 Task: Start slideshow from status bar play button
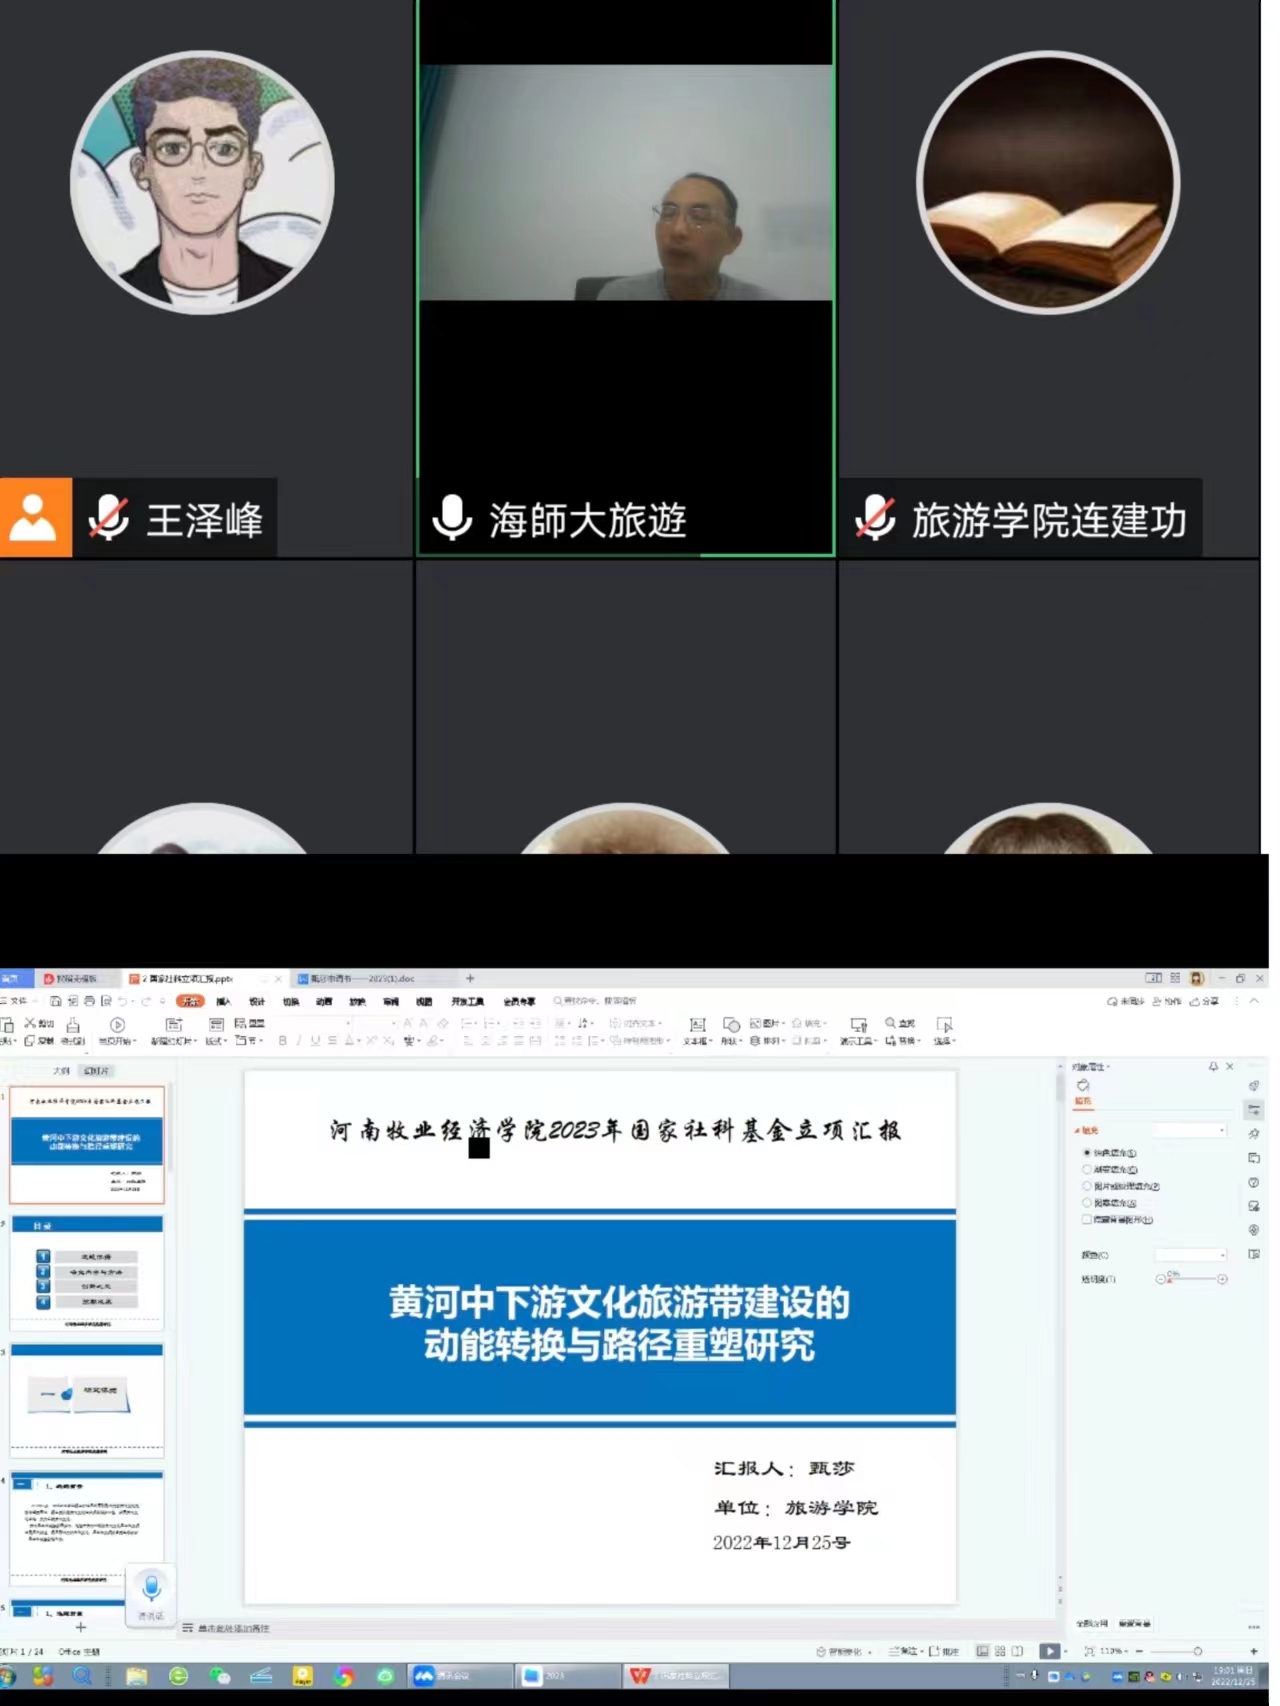pos(1048,1651)
